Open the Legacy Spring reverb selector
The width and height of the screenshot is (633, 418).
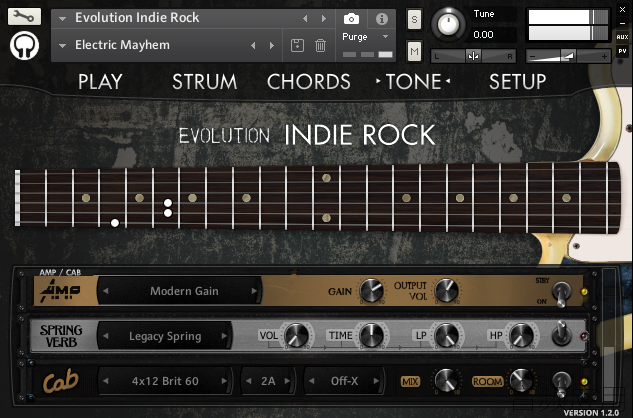(165, 336)
